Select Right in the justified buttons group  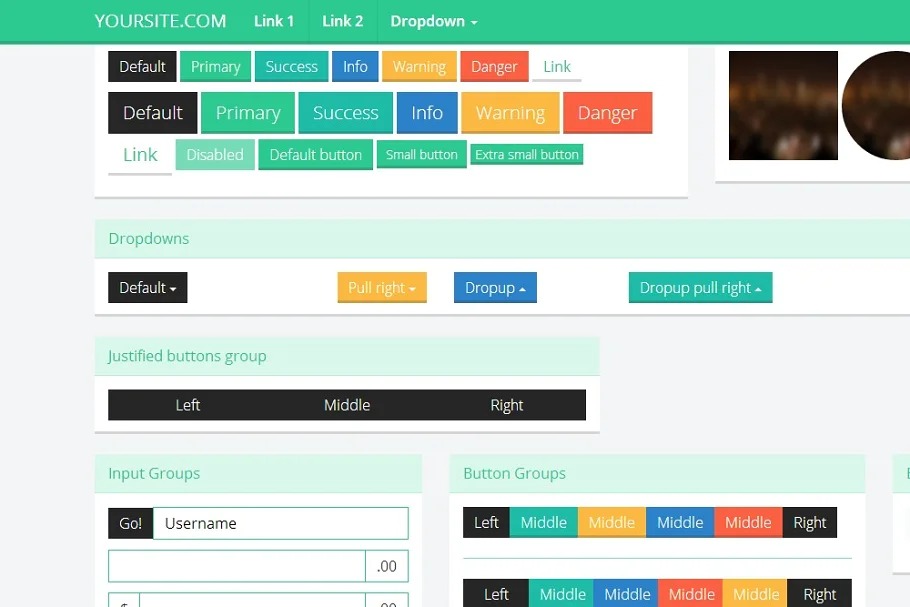(506, 405)
